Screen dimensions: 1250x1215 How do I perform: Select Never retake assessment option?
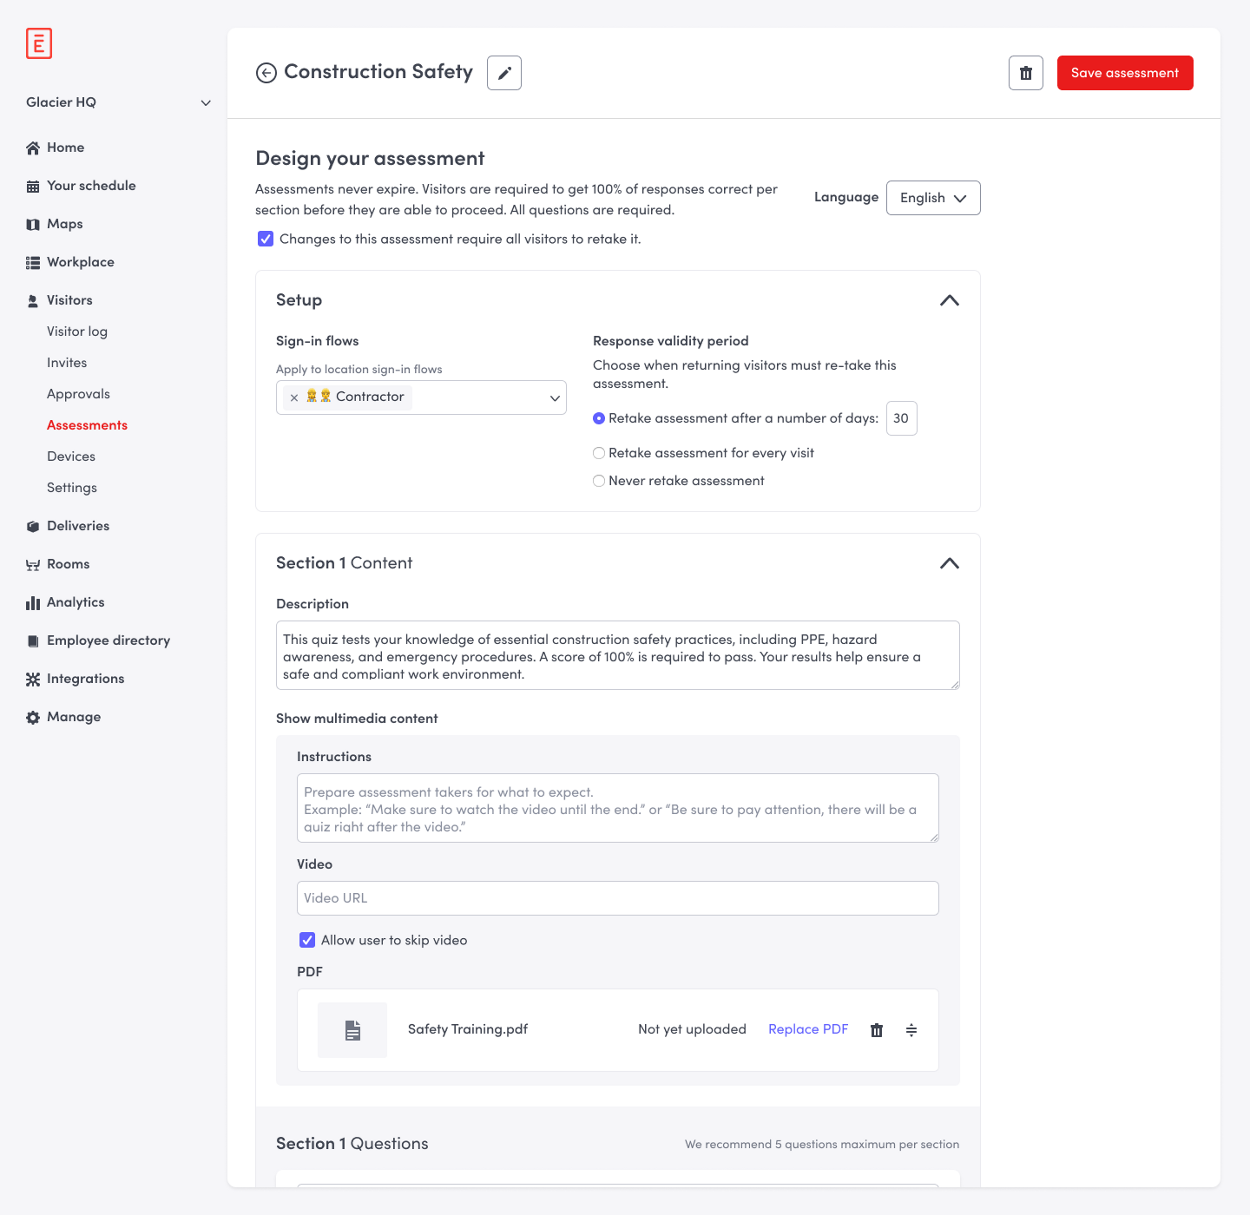pos(599,481)
